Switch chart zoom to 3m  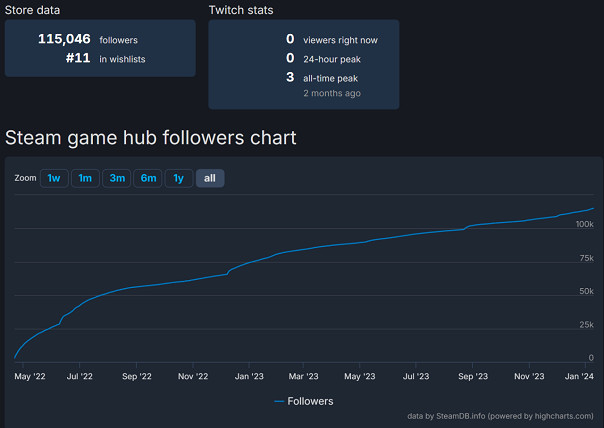coord(117,178)
